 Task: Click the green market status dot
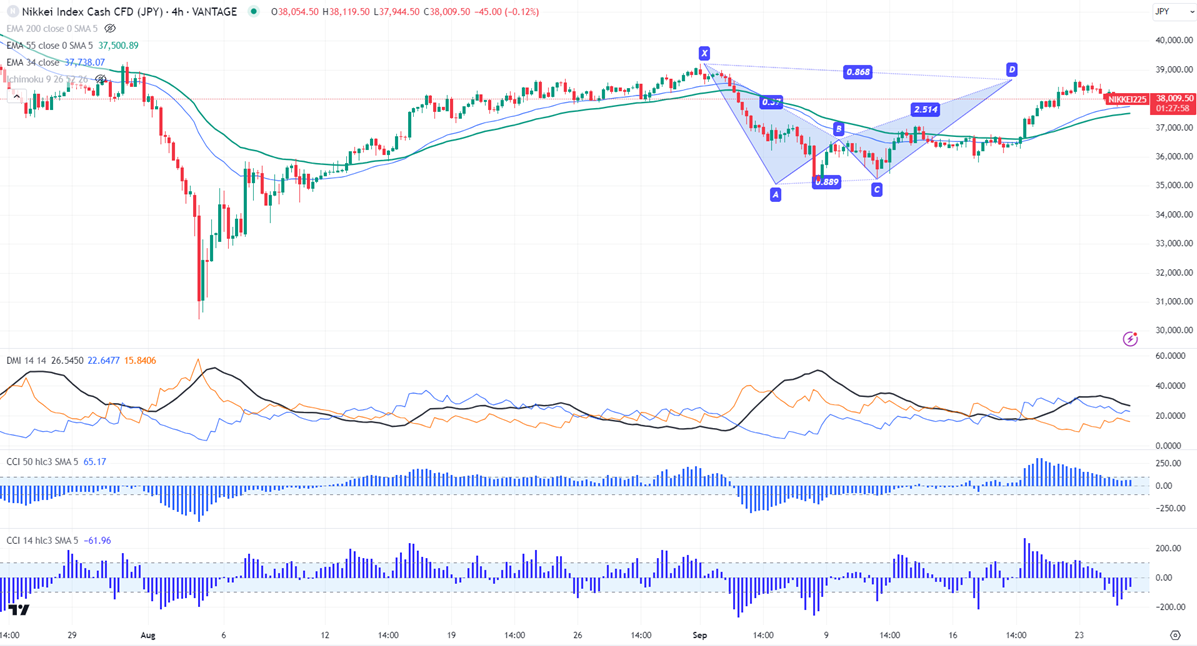(x=253, y=11)
